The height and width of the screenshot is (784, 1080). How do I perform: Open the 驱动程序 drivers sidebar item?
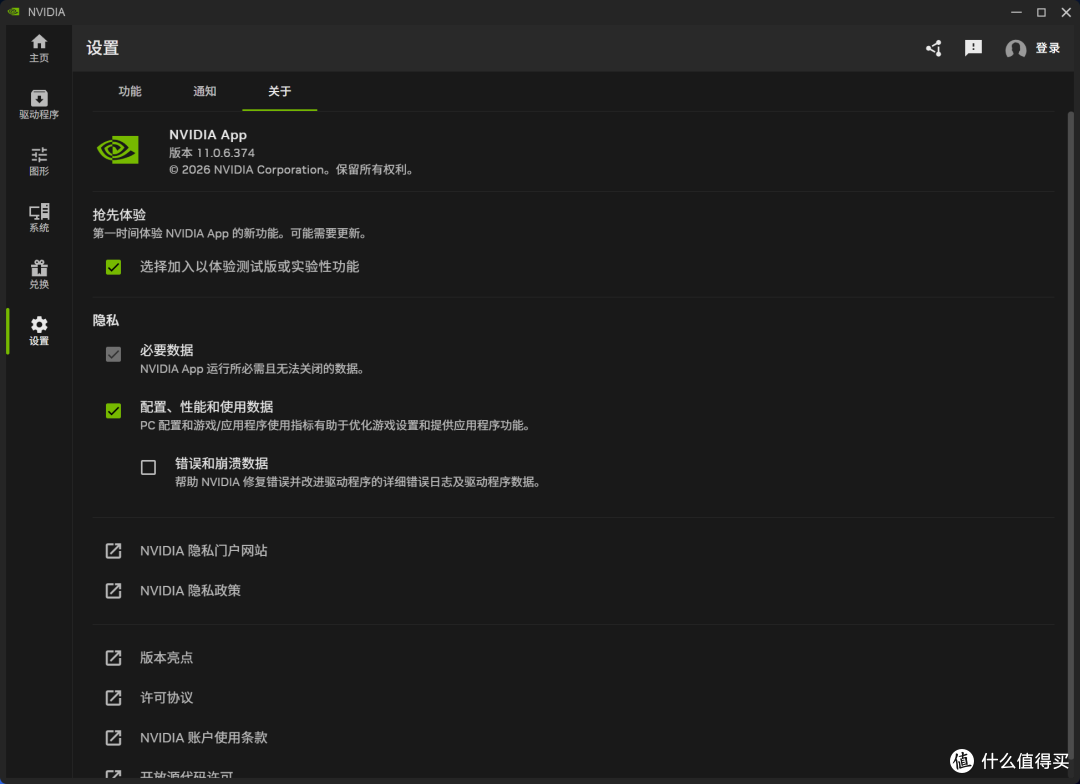39,105
